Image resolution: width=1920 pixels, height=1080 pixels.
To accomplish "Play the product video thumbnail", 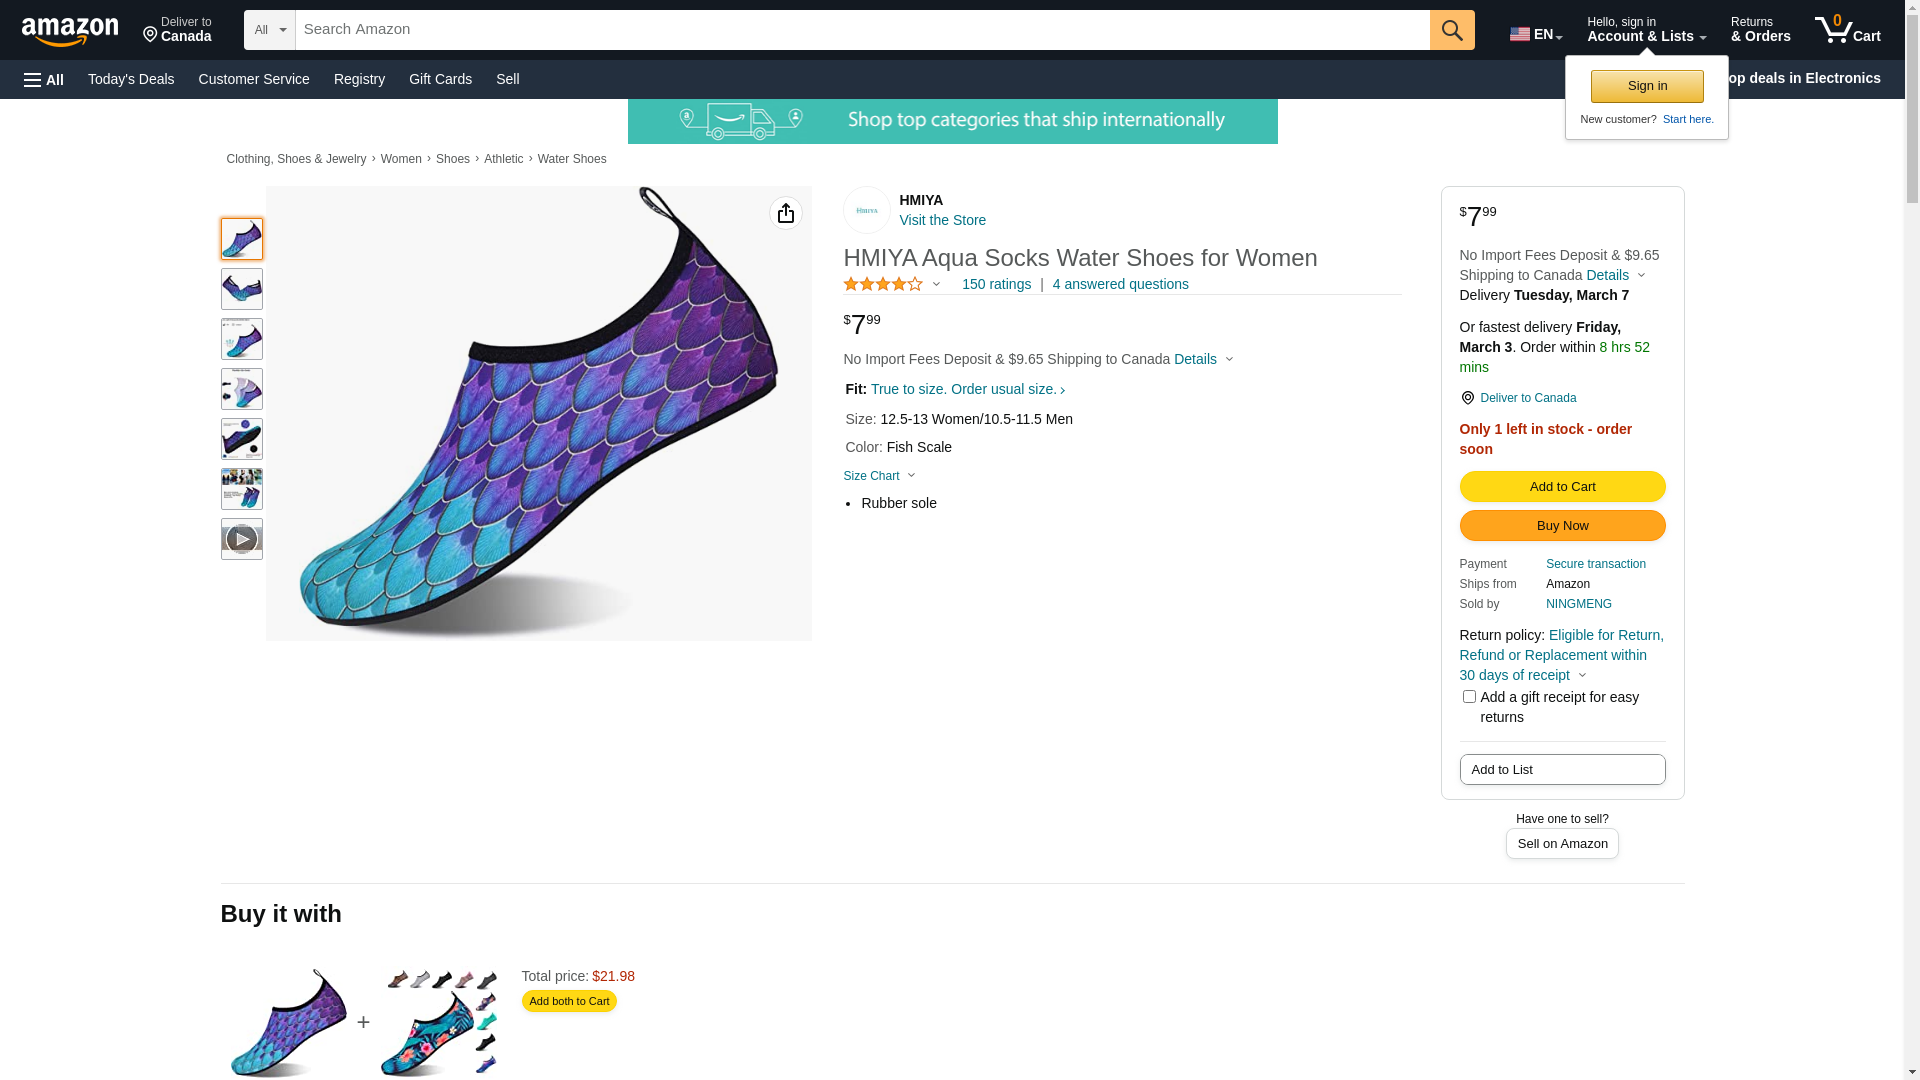I will 242,539.
